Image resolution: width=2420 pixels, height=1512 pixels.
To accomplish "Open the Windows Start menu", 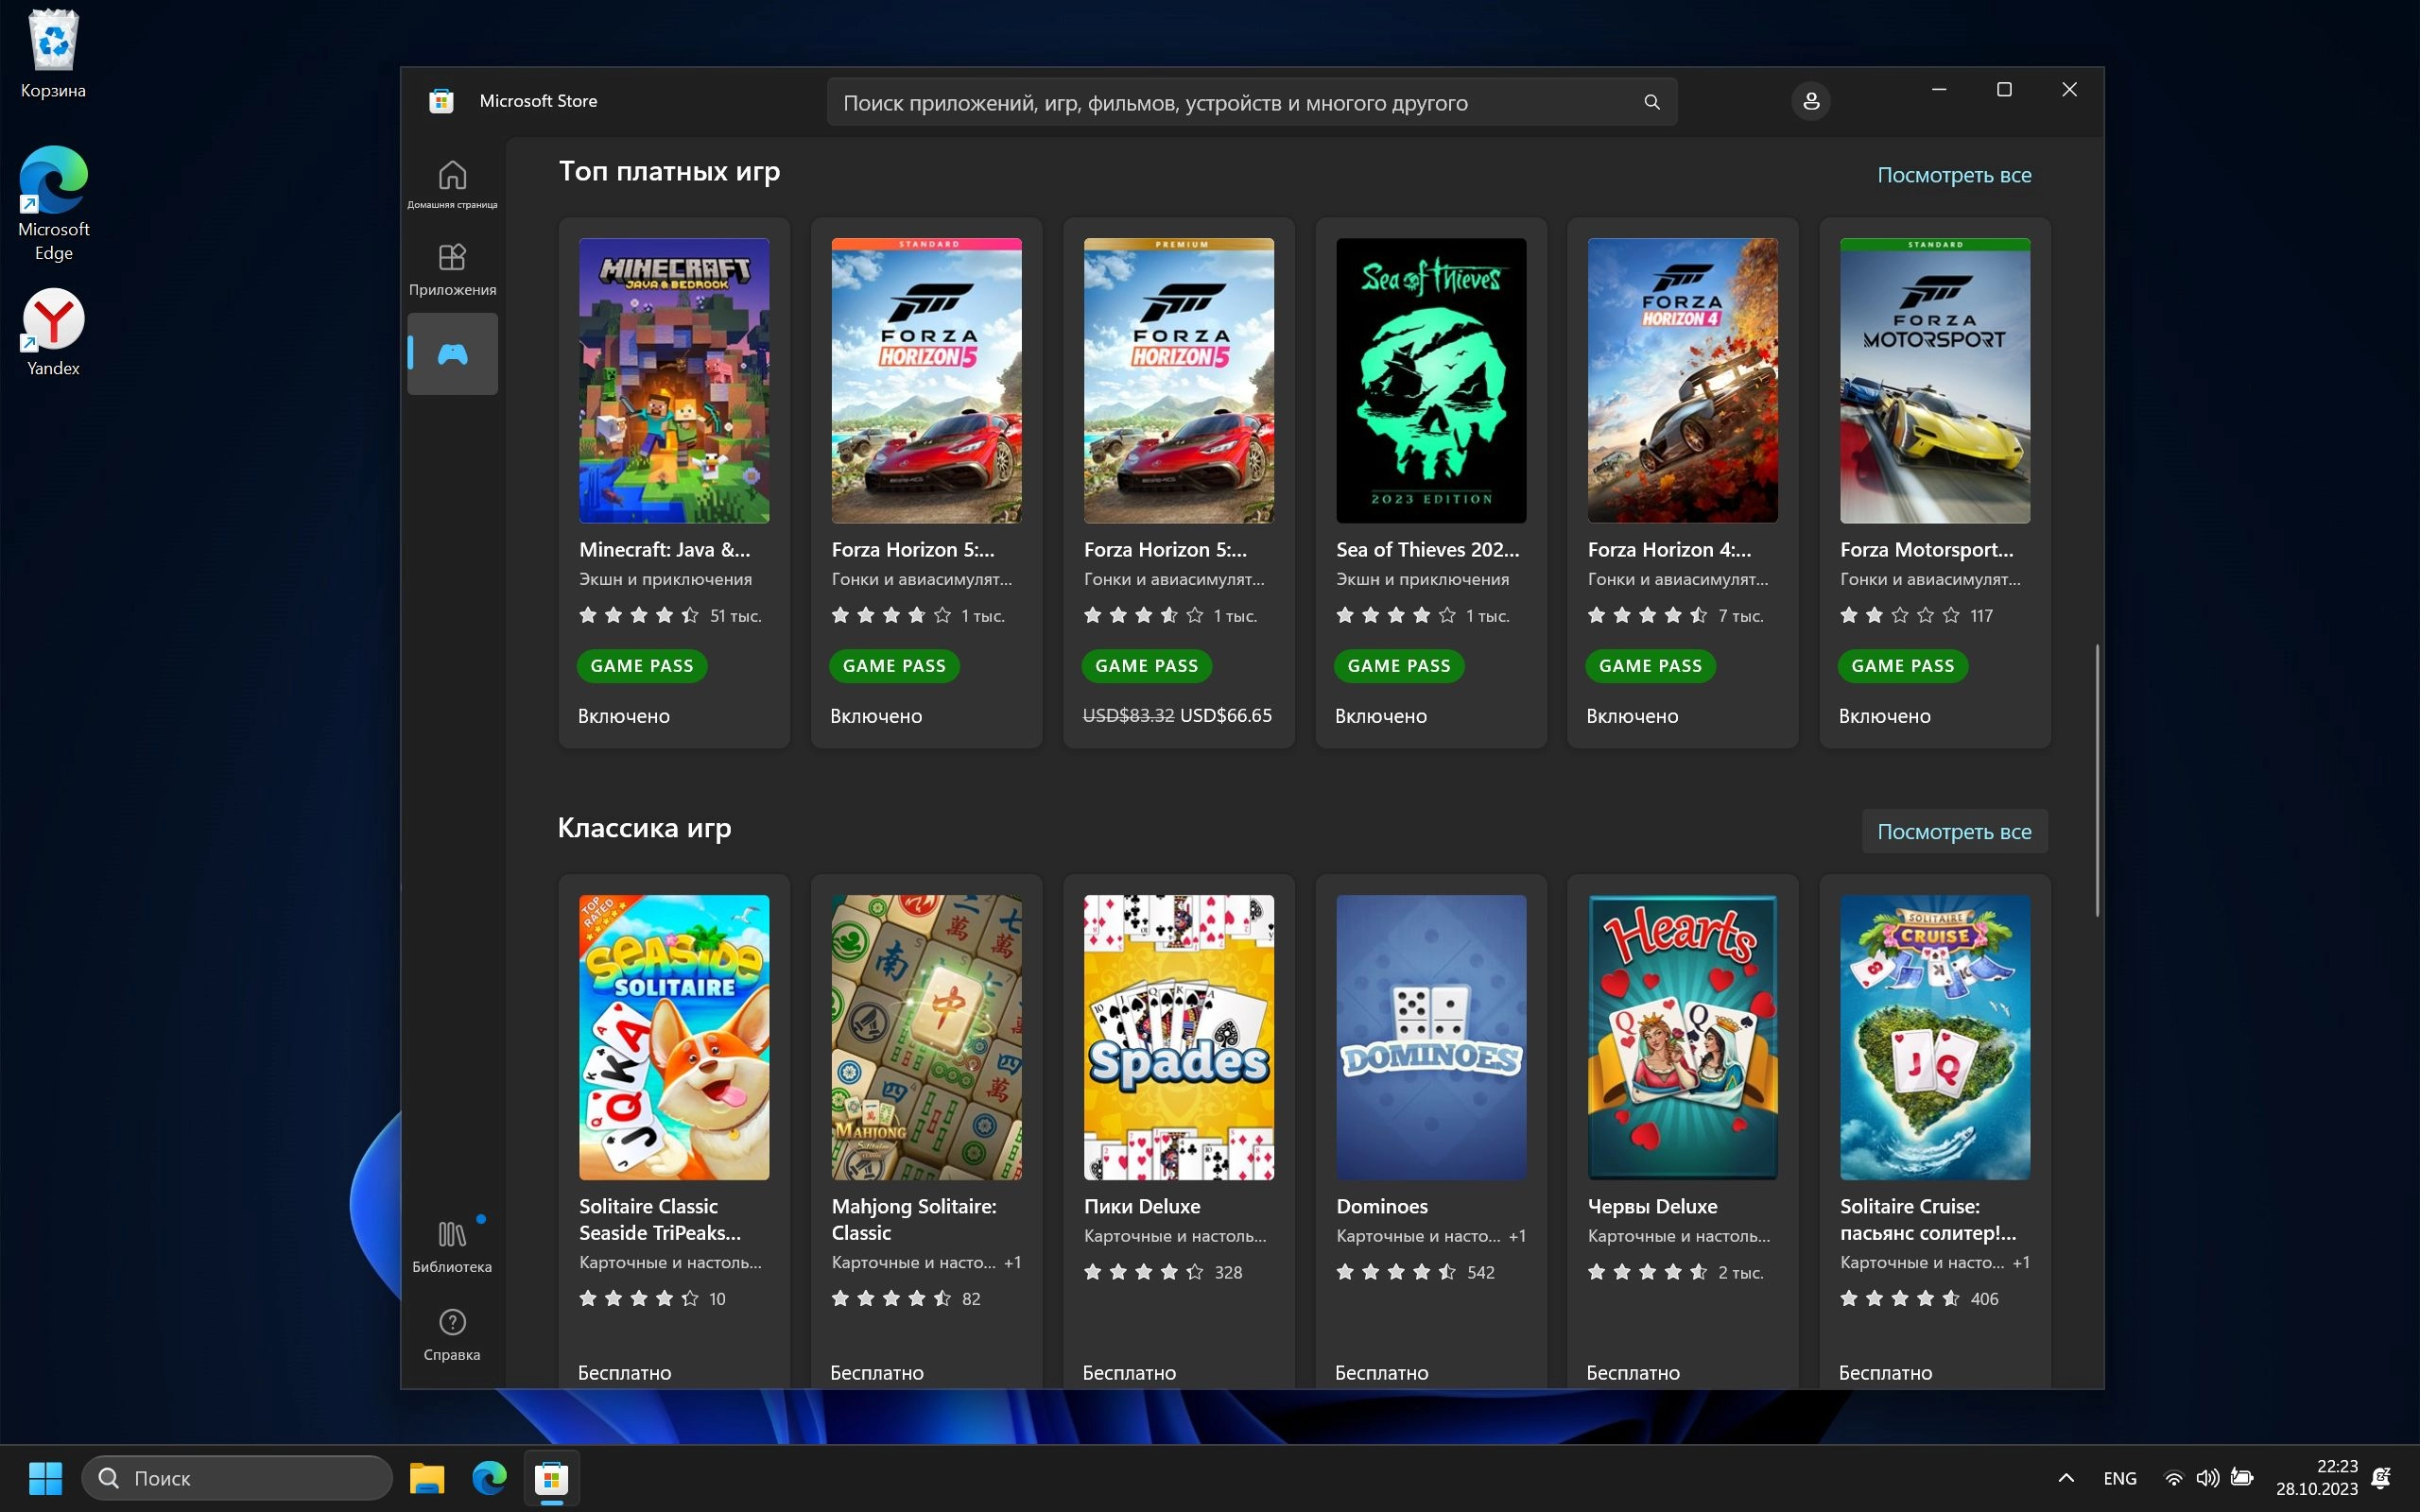I will pos(45,1477).
